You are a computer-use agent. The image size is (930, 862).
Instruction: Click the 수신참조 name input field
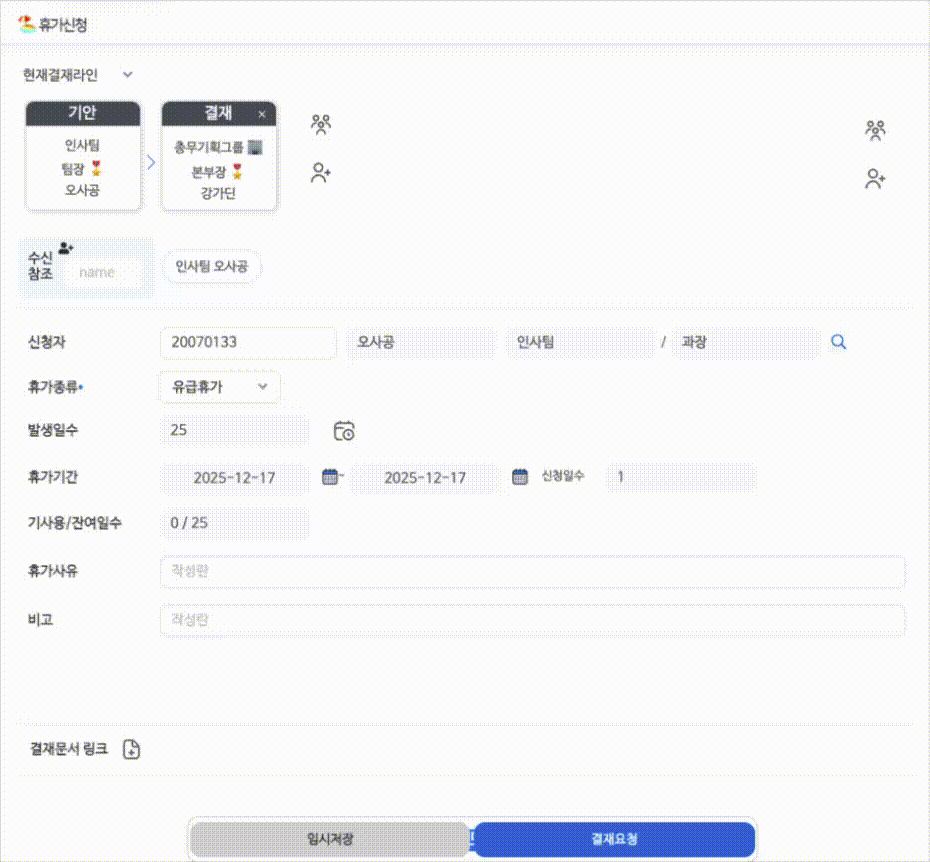(x=105, y=272)
